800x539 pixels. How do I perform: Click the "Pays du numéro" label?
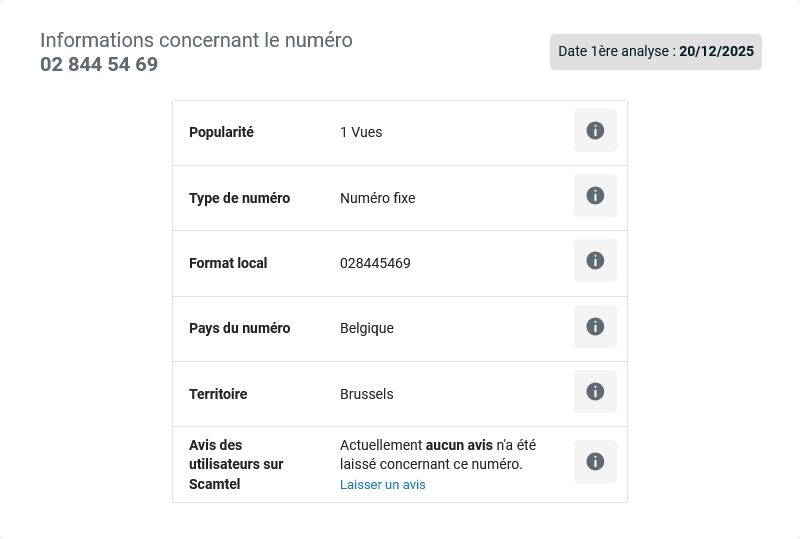pos(239,328)
